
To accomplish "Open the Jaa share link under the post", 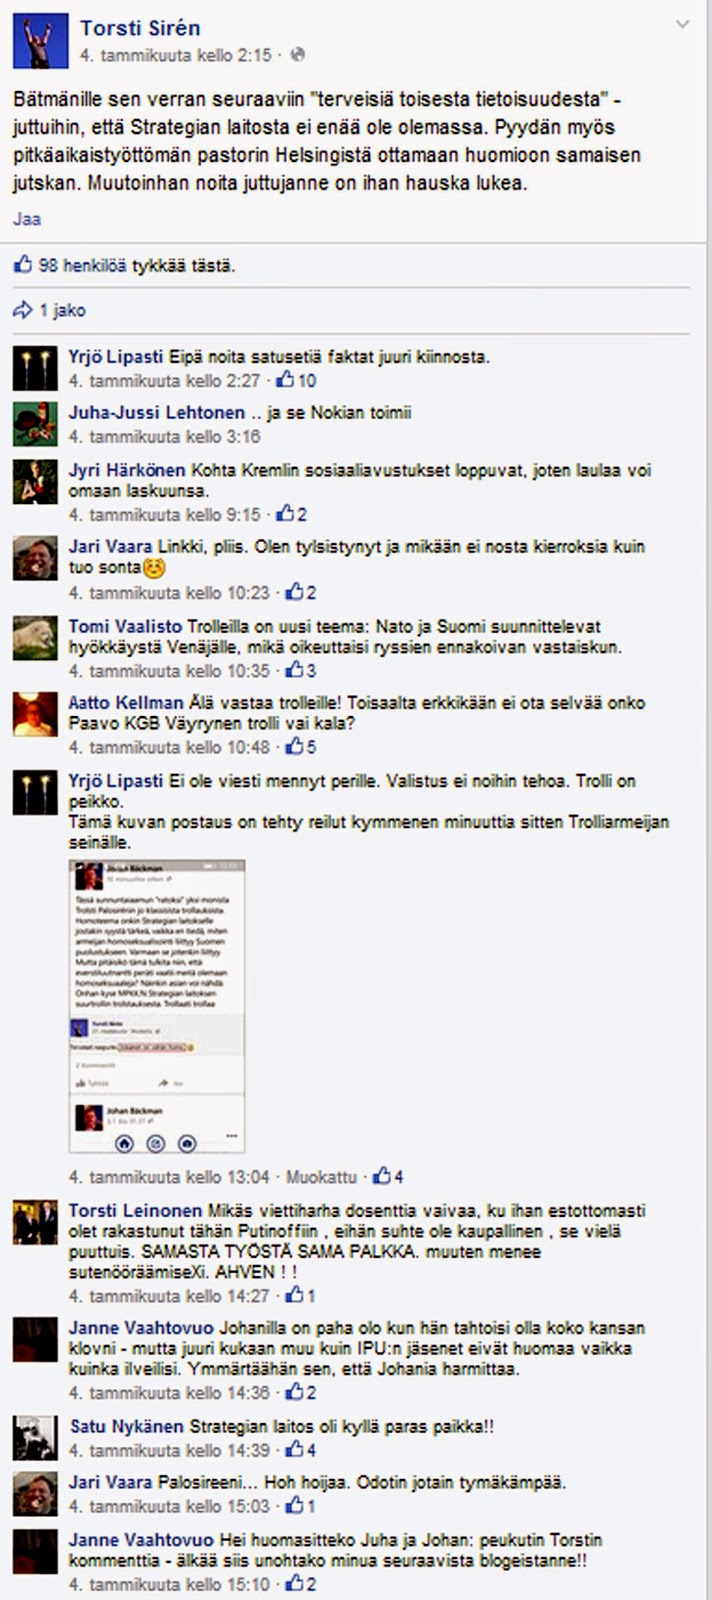I will [x=27, y=219].
